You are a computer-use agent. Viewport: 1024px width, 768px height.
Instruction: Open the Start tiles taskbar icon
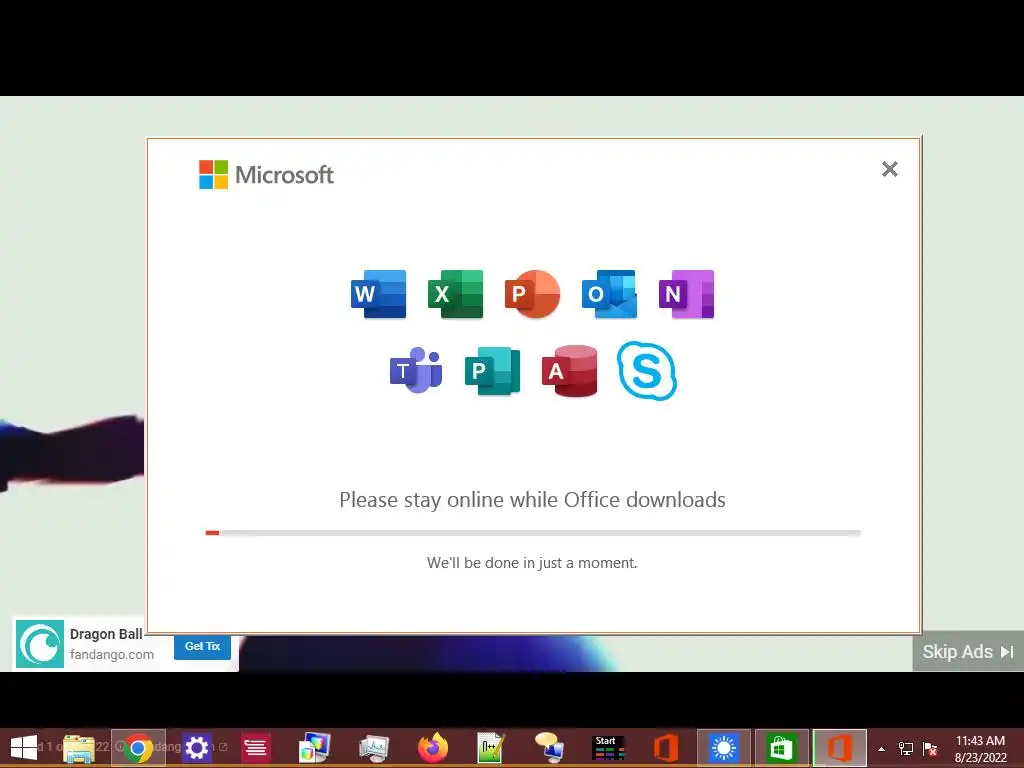pyautogui.click(x=608, y=748)
